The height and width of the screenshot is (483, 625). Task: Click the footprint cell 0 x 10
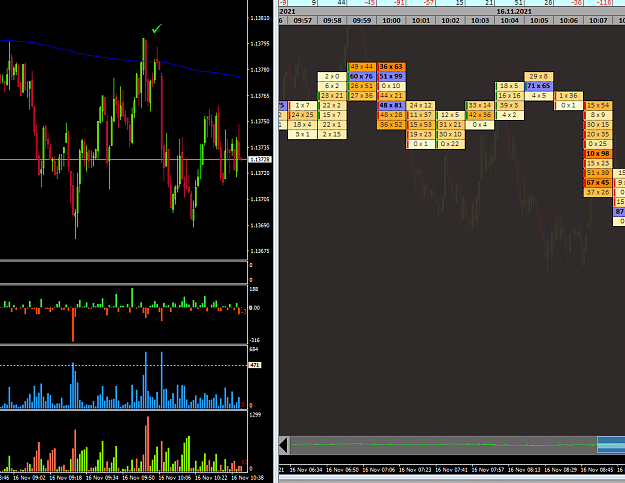(391, 86)
